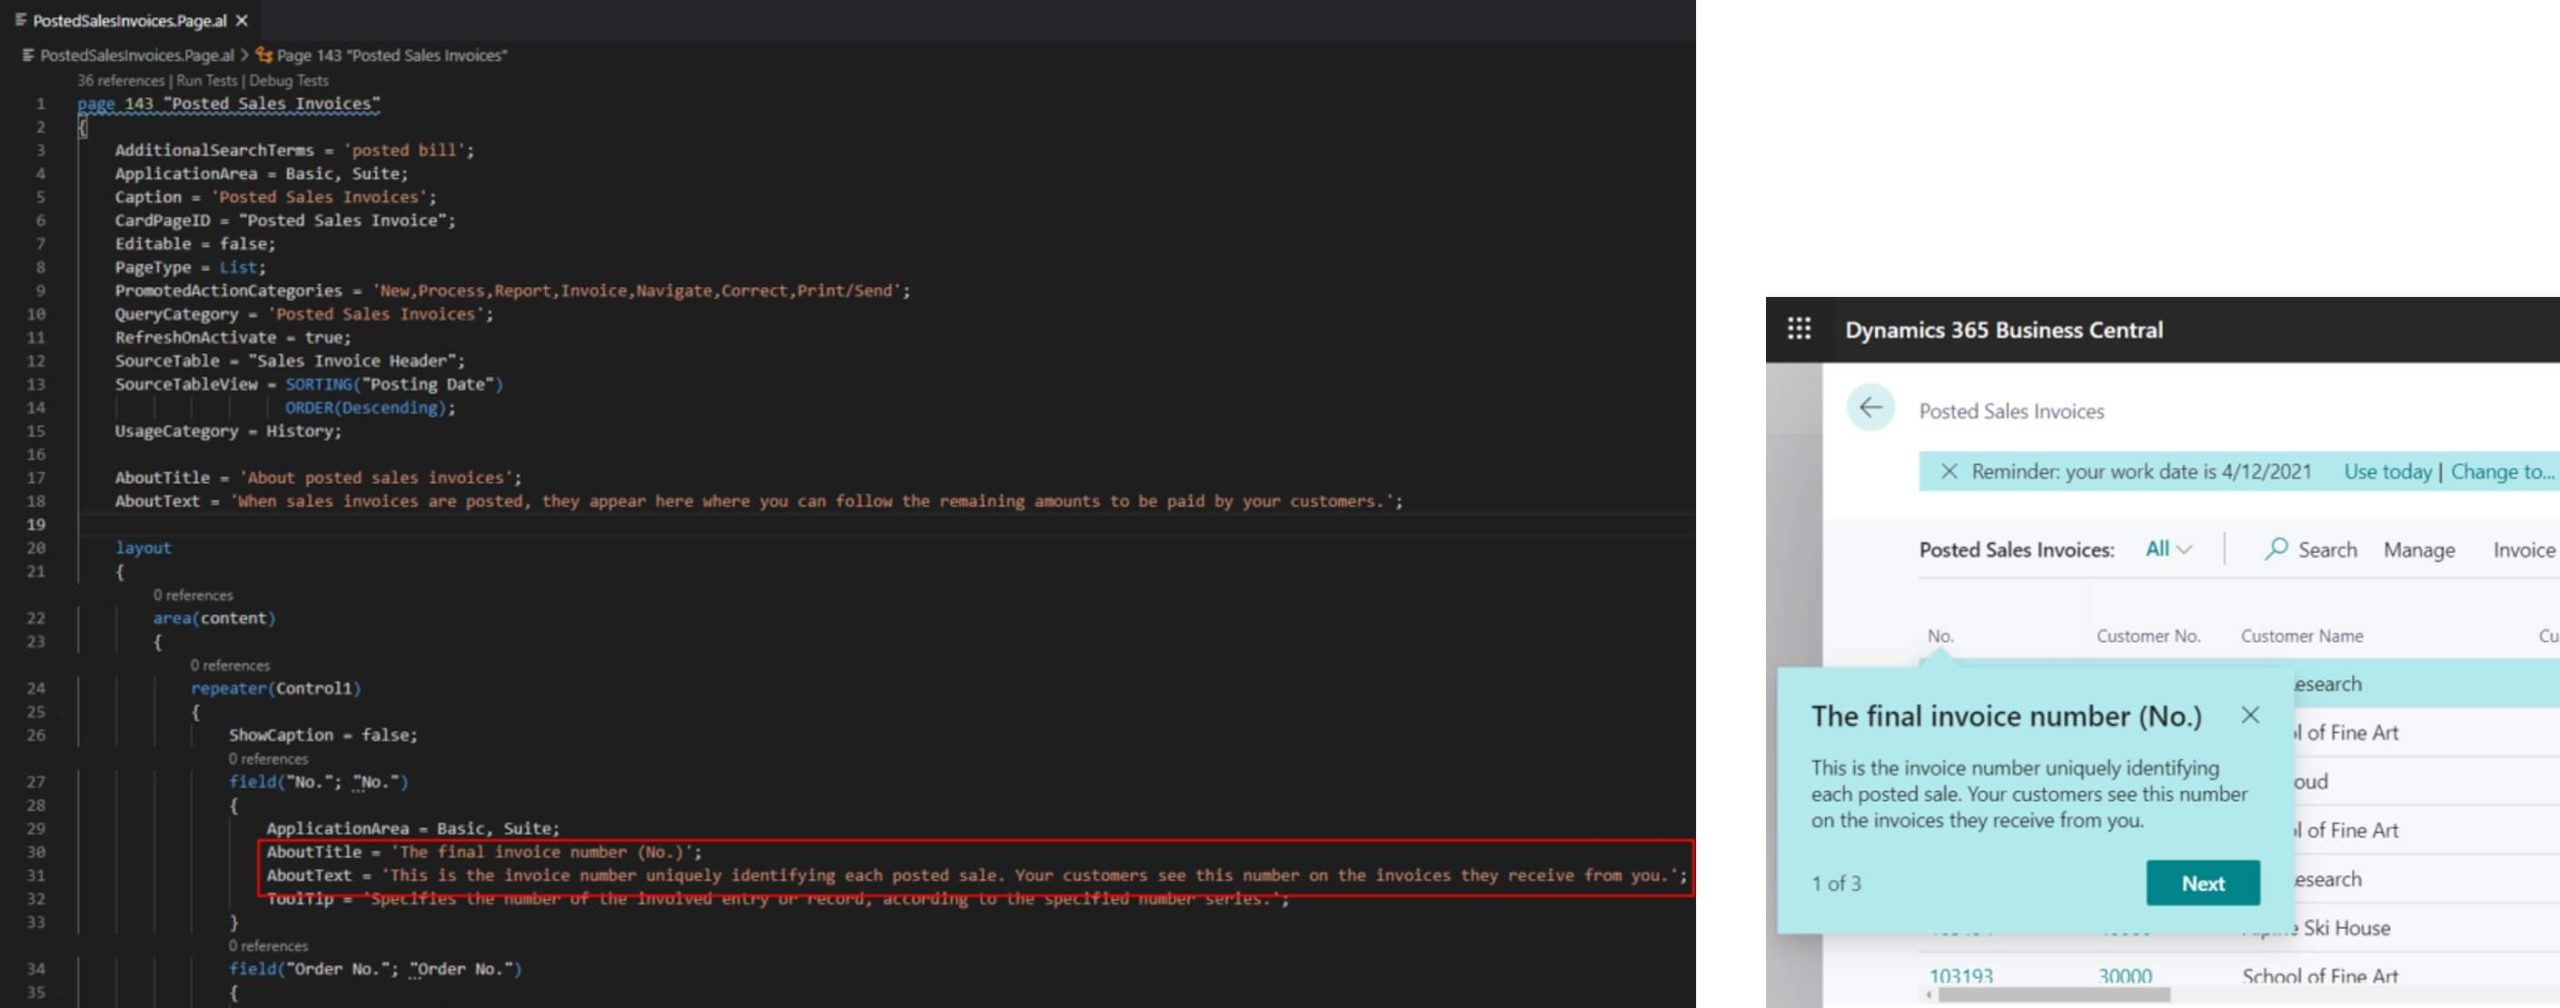Open the app launcher waffle icon
The image size is (2560, 1008).
(x=1798, y=329)
